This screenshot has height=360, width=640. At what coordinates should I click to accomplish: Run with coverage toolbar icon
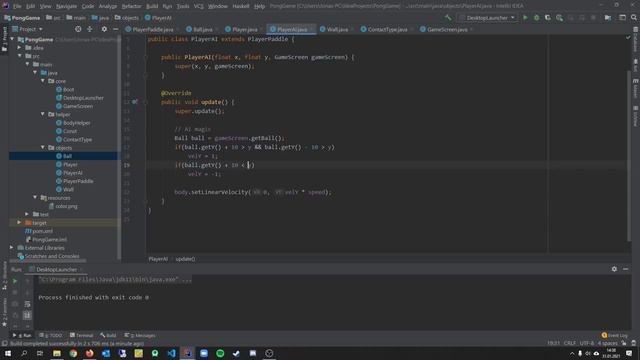pos(548,18)
